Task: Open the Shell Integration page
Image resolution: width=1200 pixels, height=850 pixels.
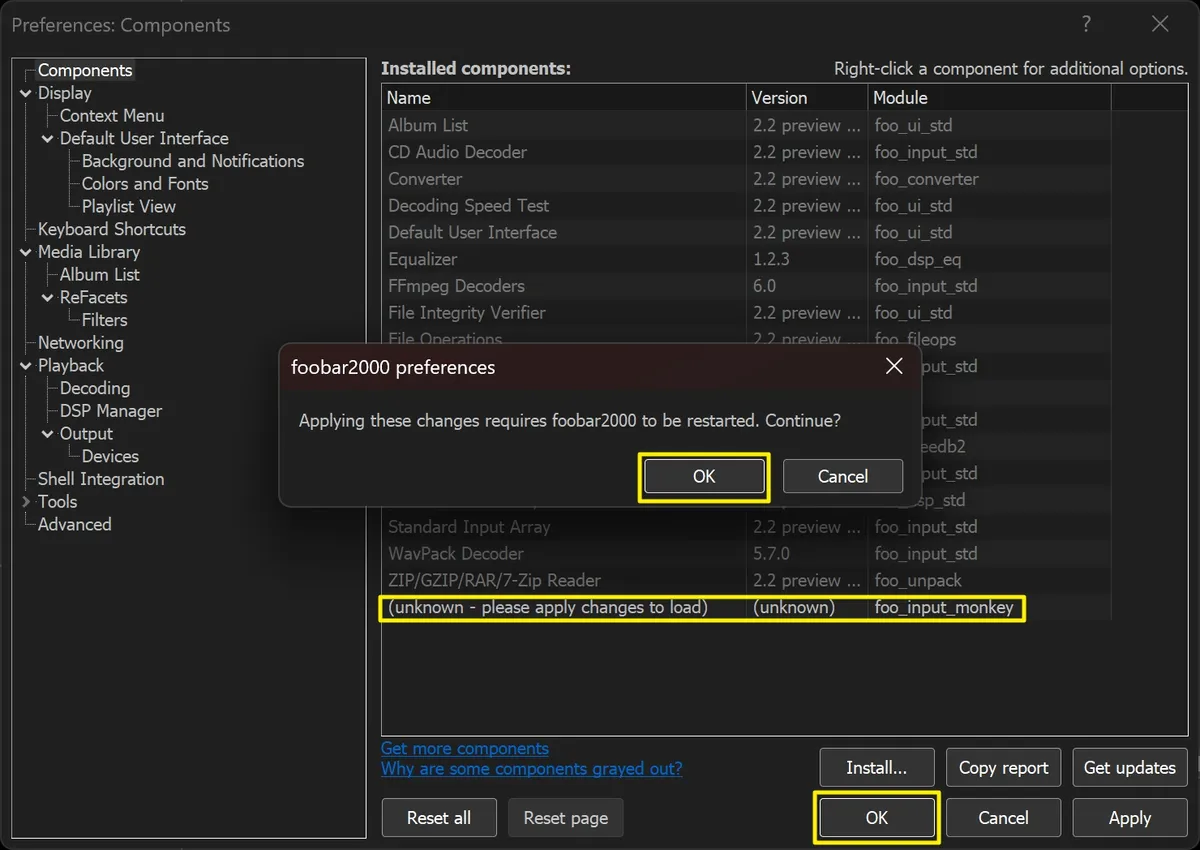Action: (x=101, y=479)
